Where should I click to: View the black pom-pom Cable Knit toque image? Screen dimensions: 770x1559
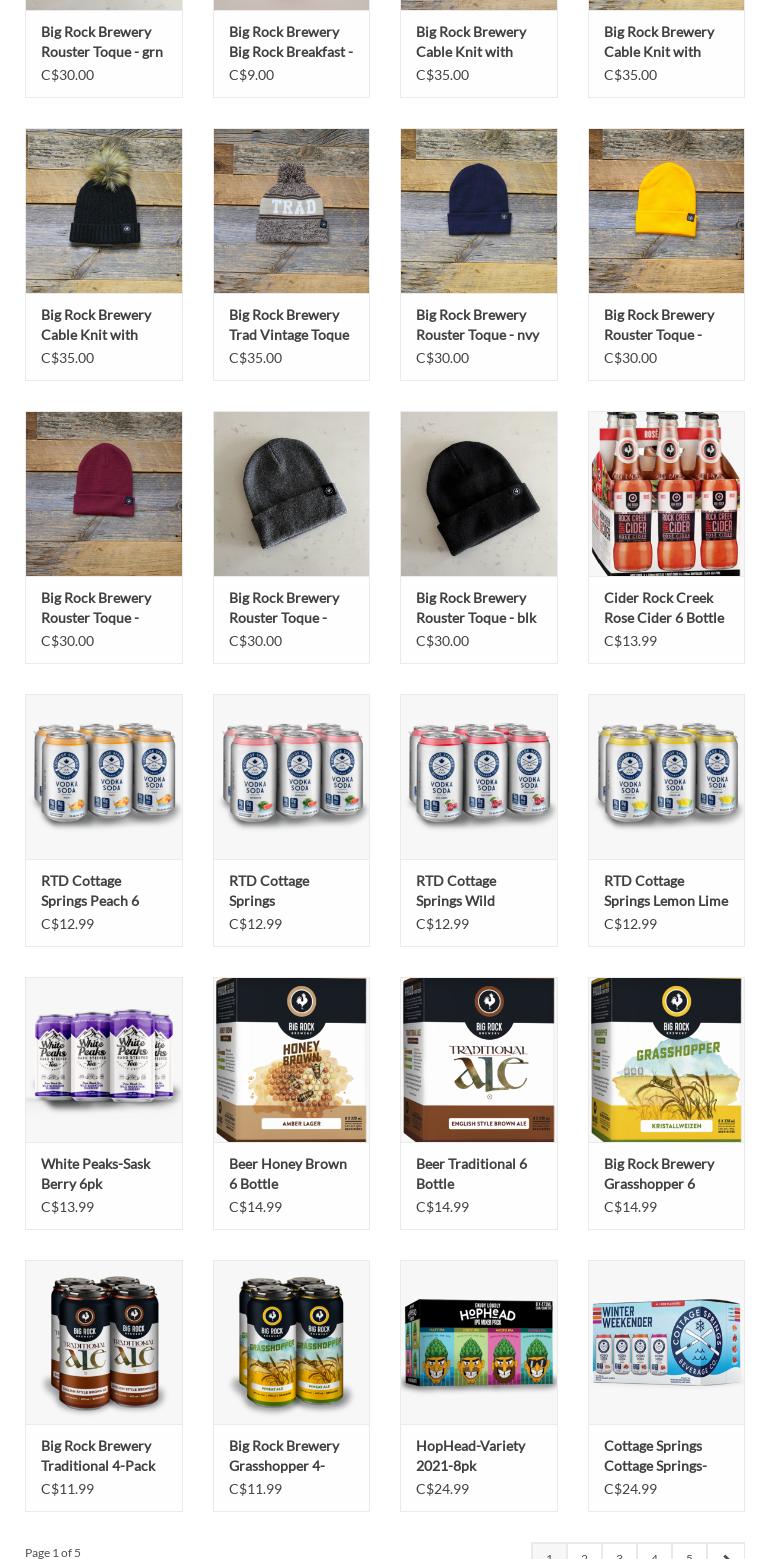coord(104,211)
